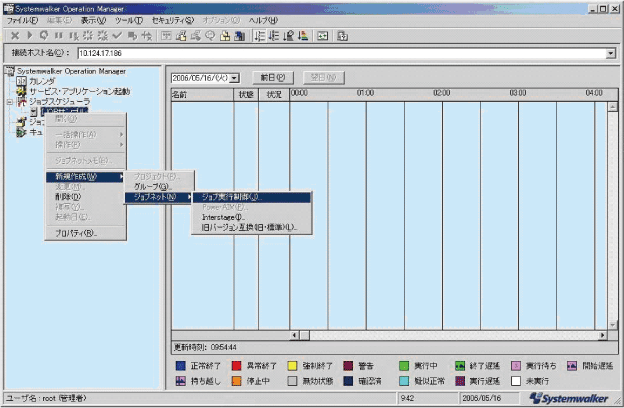Image resolution: width=624 pixels, height=408 pixels.
Task: Click the orange 停止中 legend swatch
Action: [236, 381]
